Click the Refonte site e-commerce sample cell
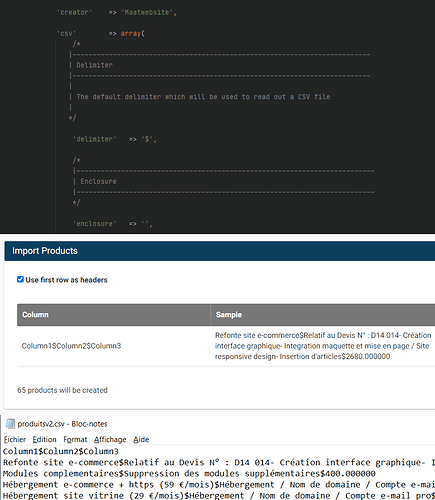The height and width of the screenshot is (500, 435). click(x=323, y=346)
